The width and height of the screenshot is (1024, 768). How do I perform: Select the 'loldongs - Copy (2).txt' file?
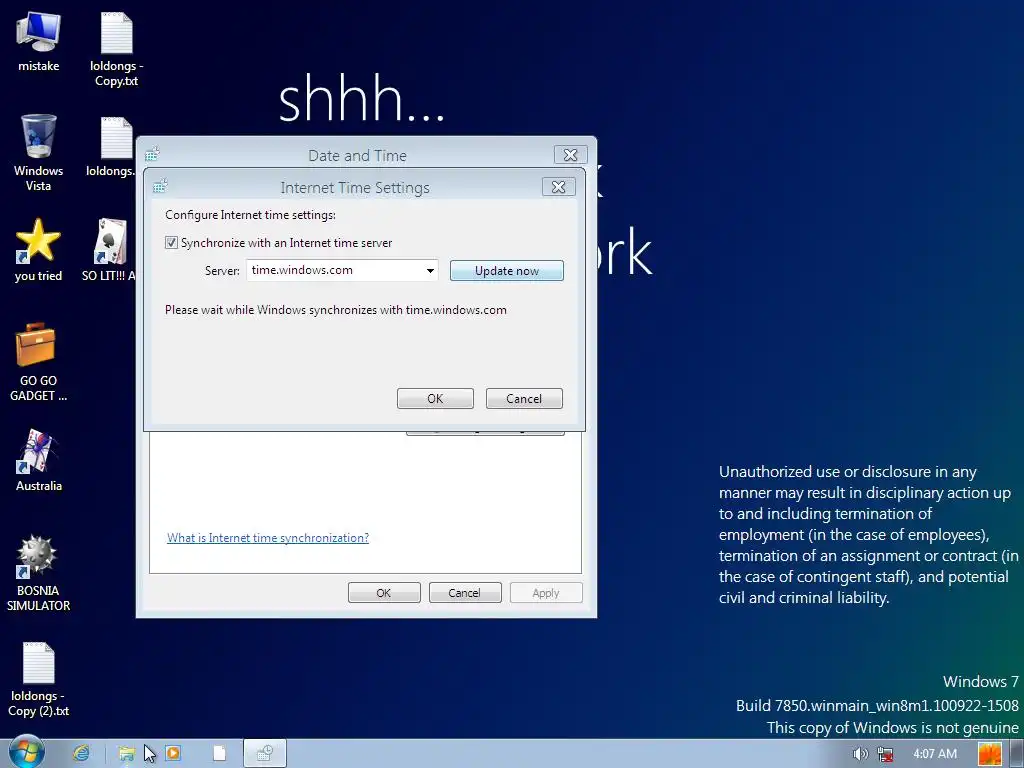[x=39, y=679]
